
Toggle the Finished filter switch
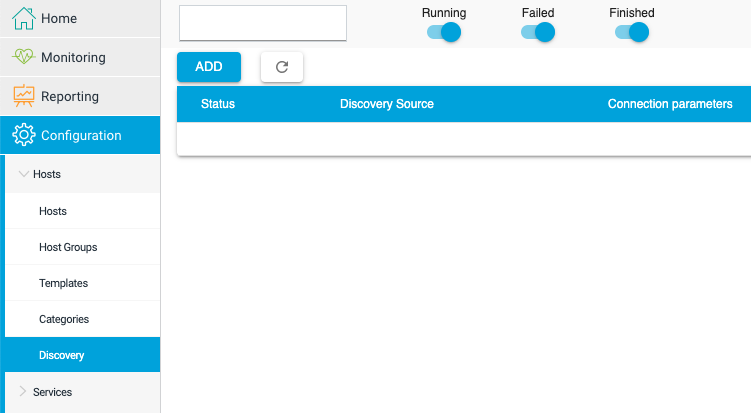coord(632,33)
